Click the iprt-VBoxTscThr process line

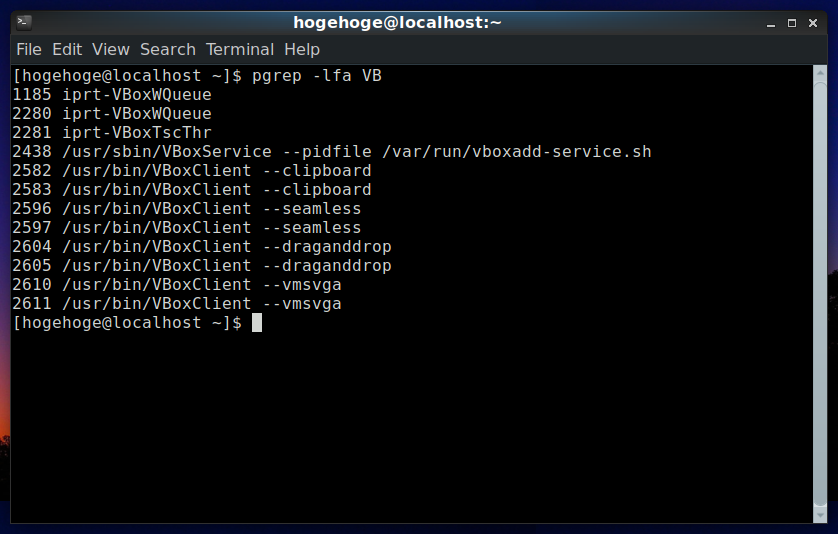point(112,133)
